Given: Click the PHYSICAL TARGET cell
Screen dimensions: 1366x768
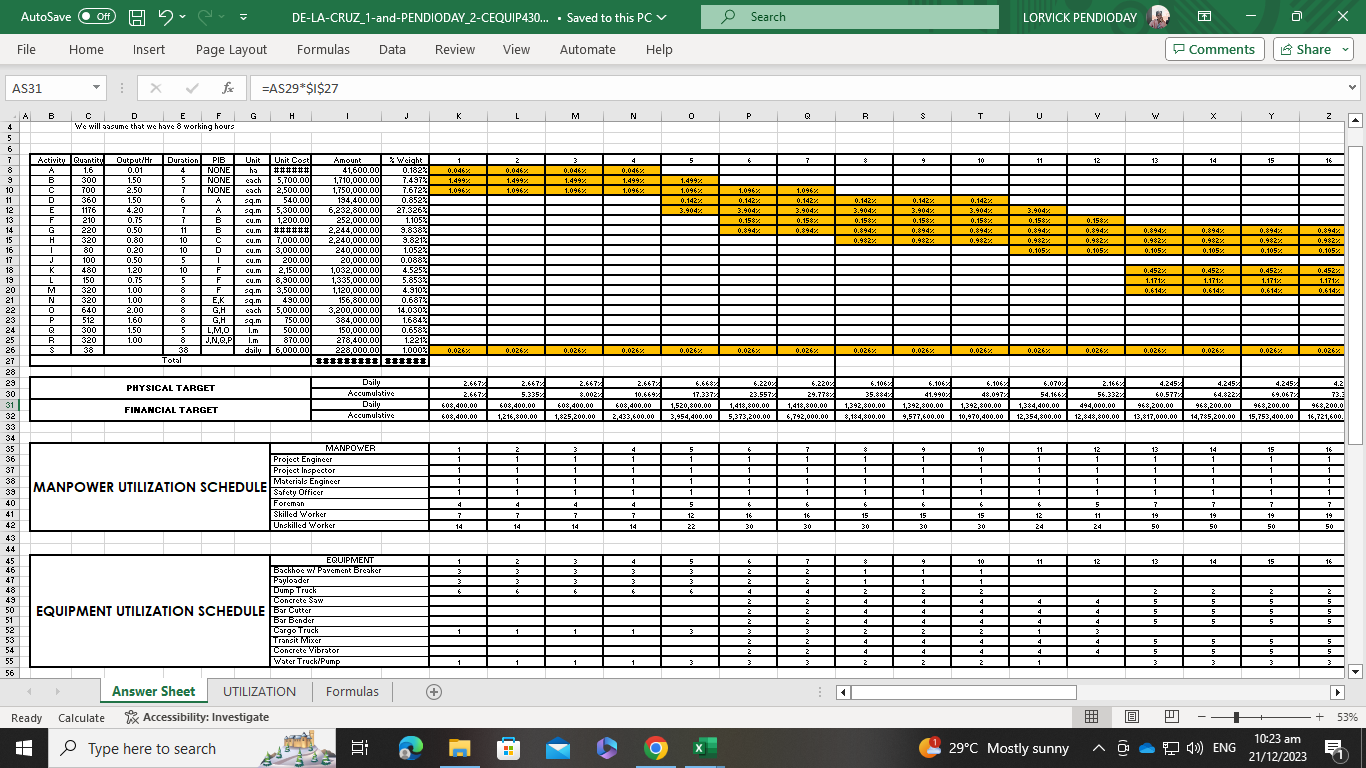Looking at the screenshot, I should pos(170,388).
